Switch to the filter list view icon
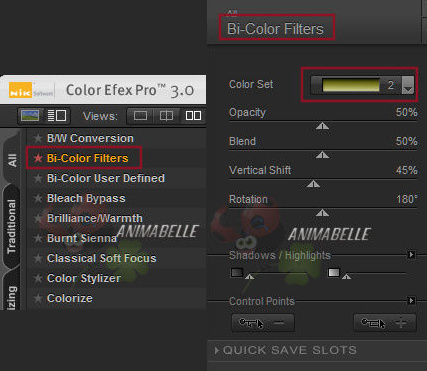 pyautogui.click(x=57, y=116)
